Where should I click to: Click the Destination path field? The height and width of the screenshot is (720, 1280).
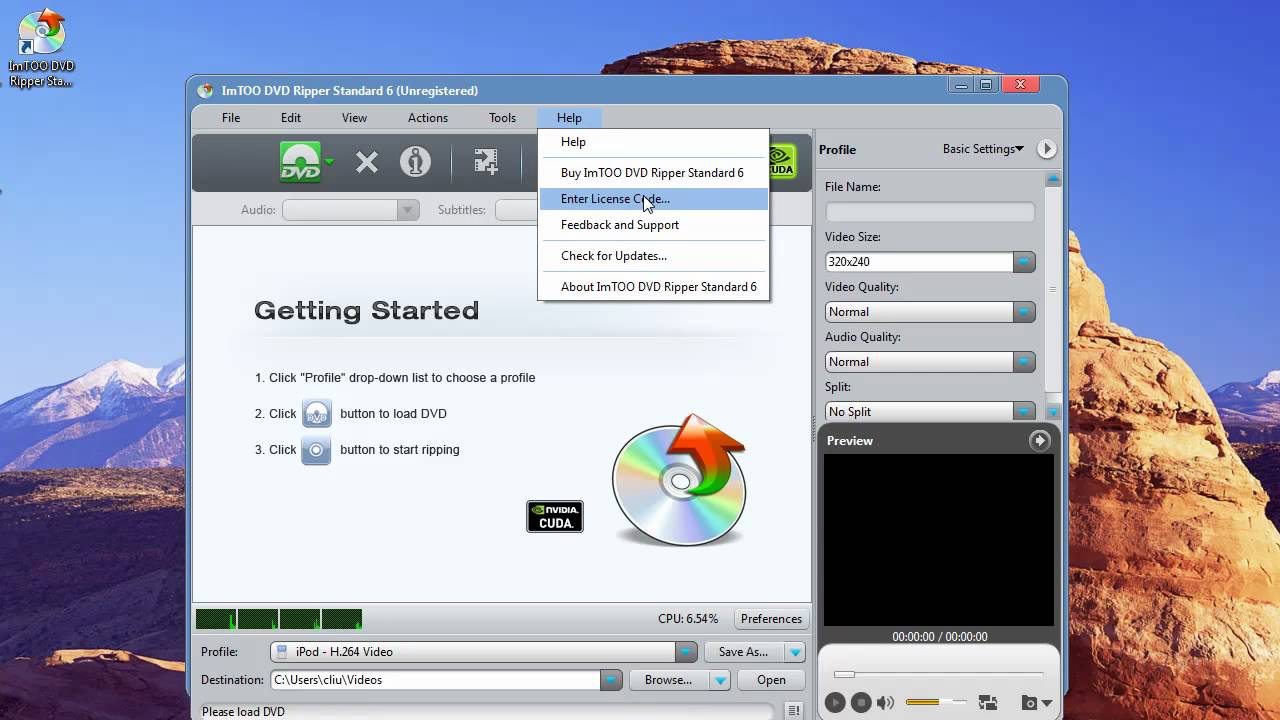(435, 680)
